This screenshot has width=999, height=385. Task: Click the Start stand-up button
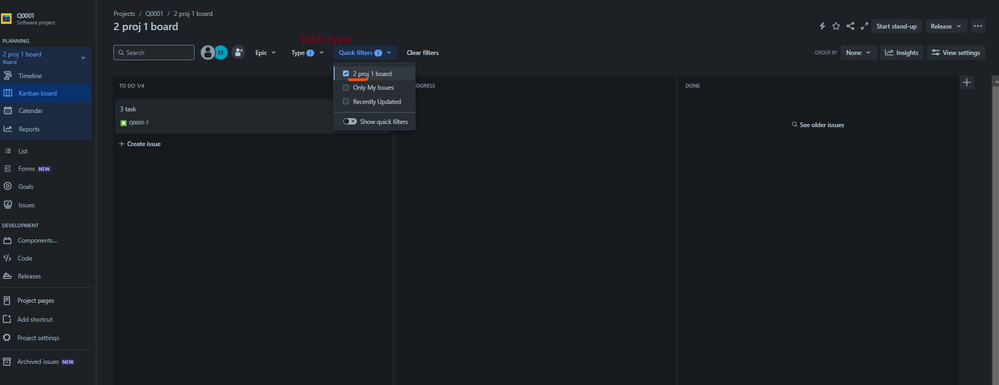(x=896, y=26)
